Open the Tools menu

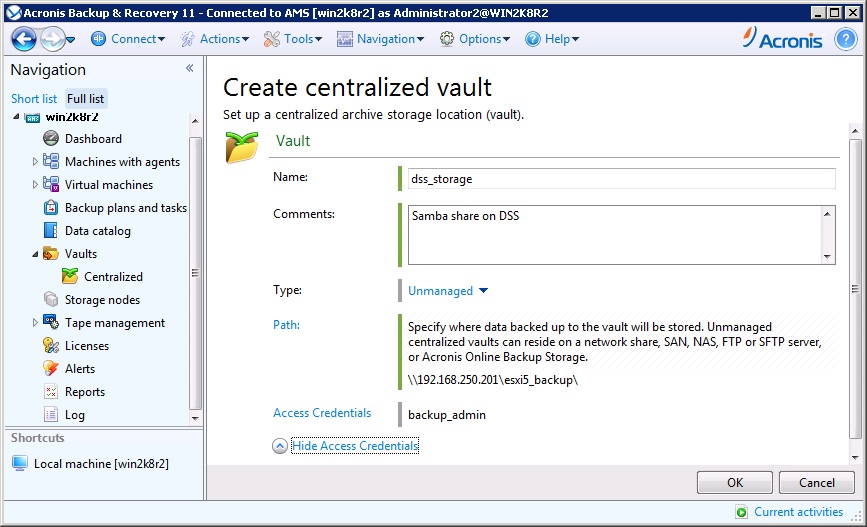(x=302, y=39)
